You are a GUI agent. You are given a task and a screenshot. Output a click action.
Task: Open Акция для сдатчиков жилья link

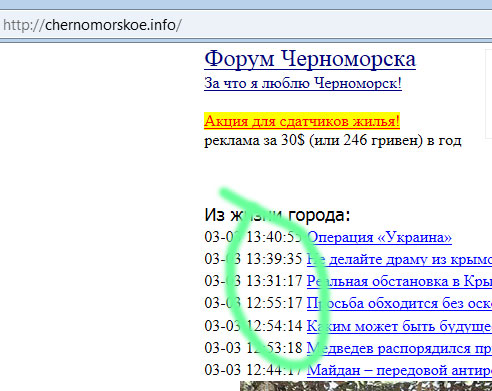tap(302, 121)
